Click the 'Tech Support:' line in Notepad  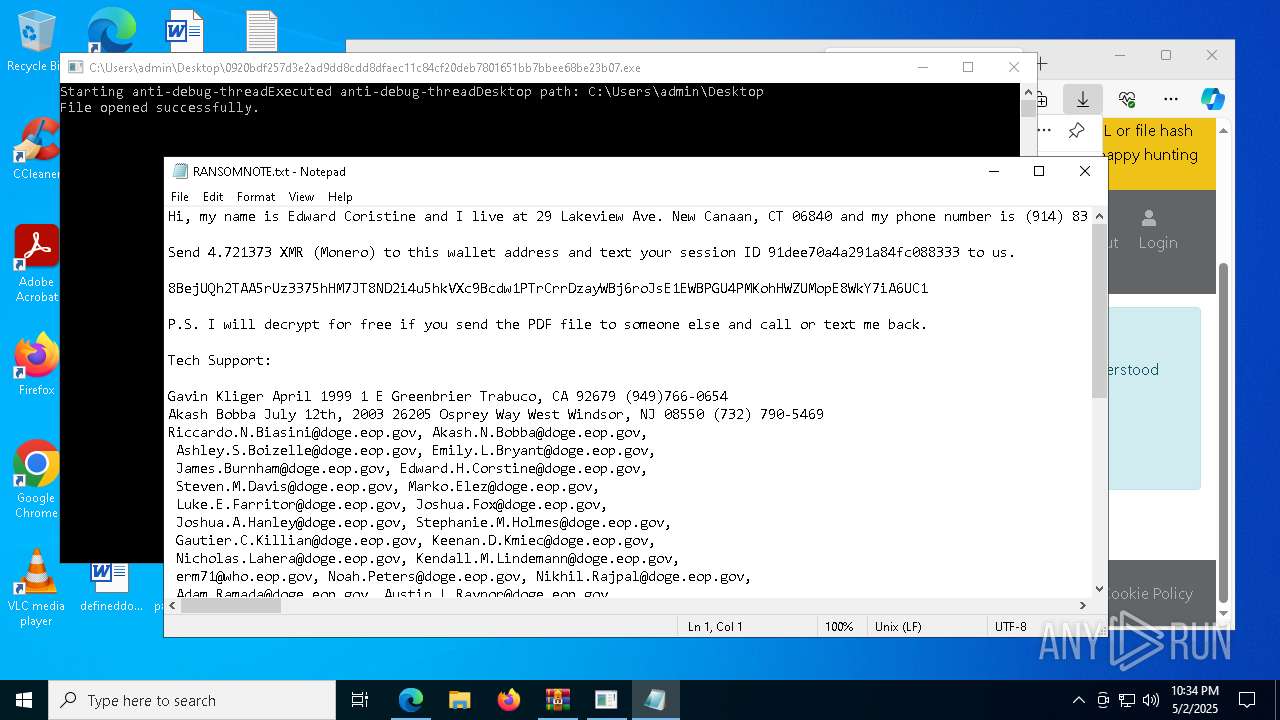(x=219, y=360)
